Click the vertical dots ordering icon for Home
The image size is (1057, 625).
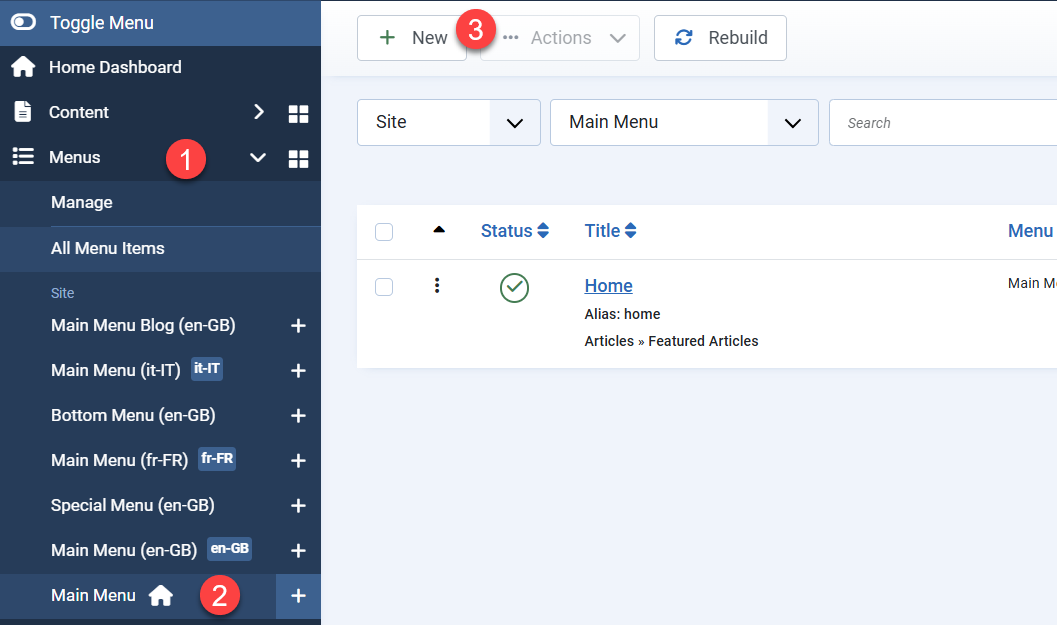pos(436,286)
